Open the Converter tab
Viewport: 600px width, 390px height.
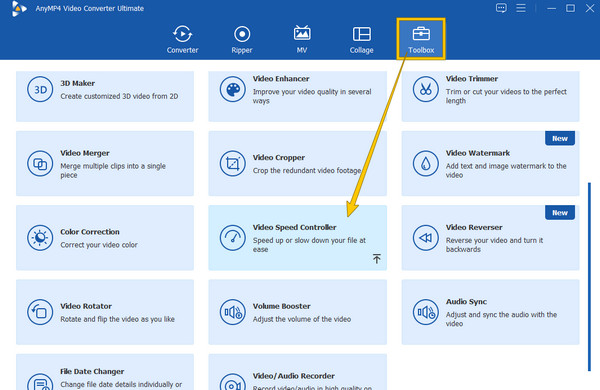(182, 39)
